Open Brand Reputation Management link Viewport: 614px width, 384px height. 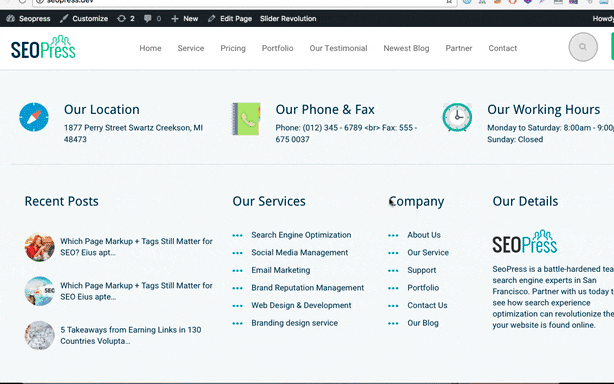click(308, 288)
